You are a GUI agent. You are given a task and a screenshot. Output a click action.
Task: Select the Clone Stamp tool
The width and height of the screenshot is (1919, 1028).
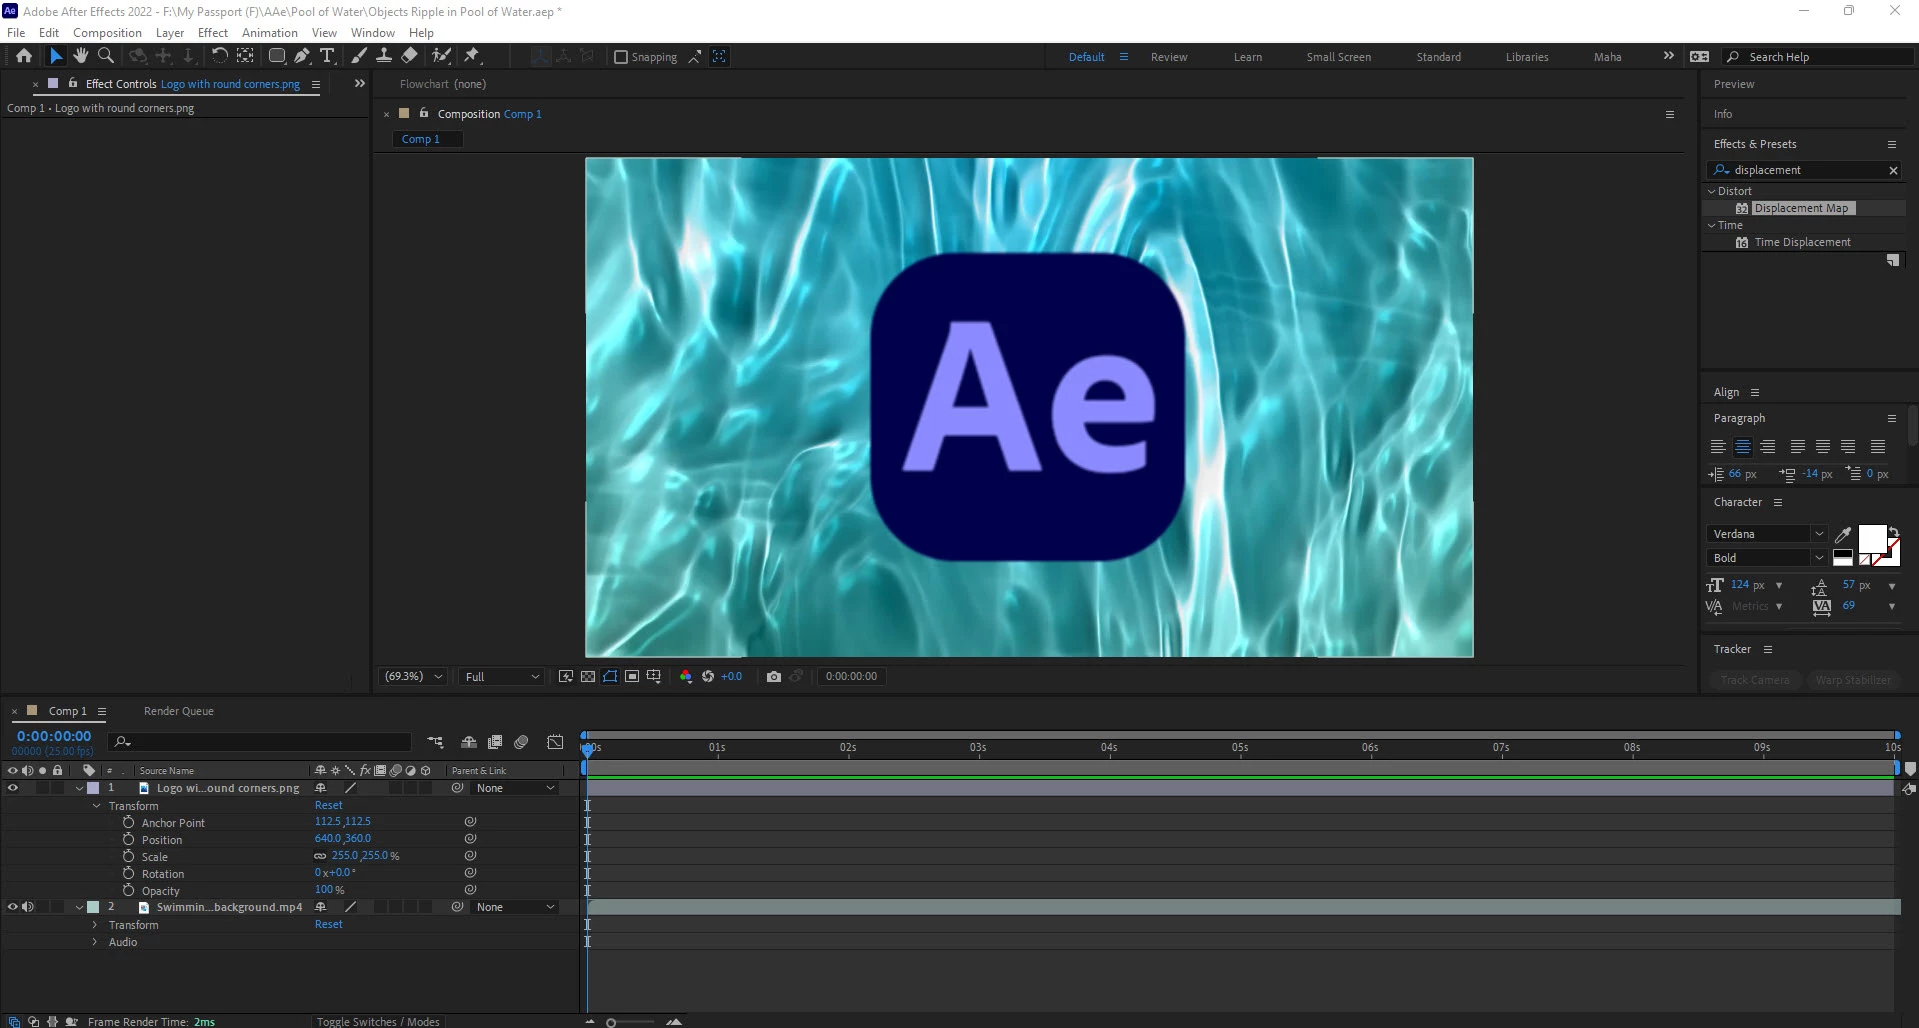(x=384, y=57)
